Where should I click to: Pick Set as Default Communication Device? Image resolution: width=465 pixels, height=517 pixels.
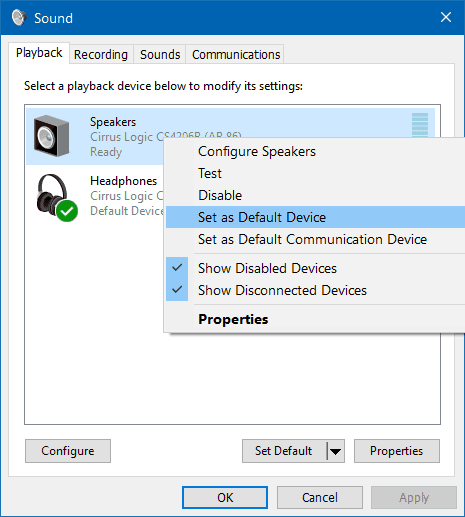[315, 239]
